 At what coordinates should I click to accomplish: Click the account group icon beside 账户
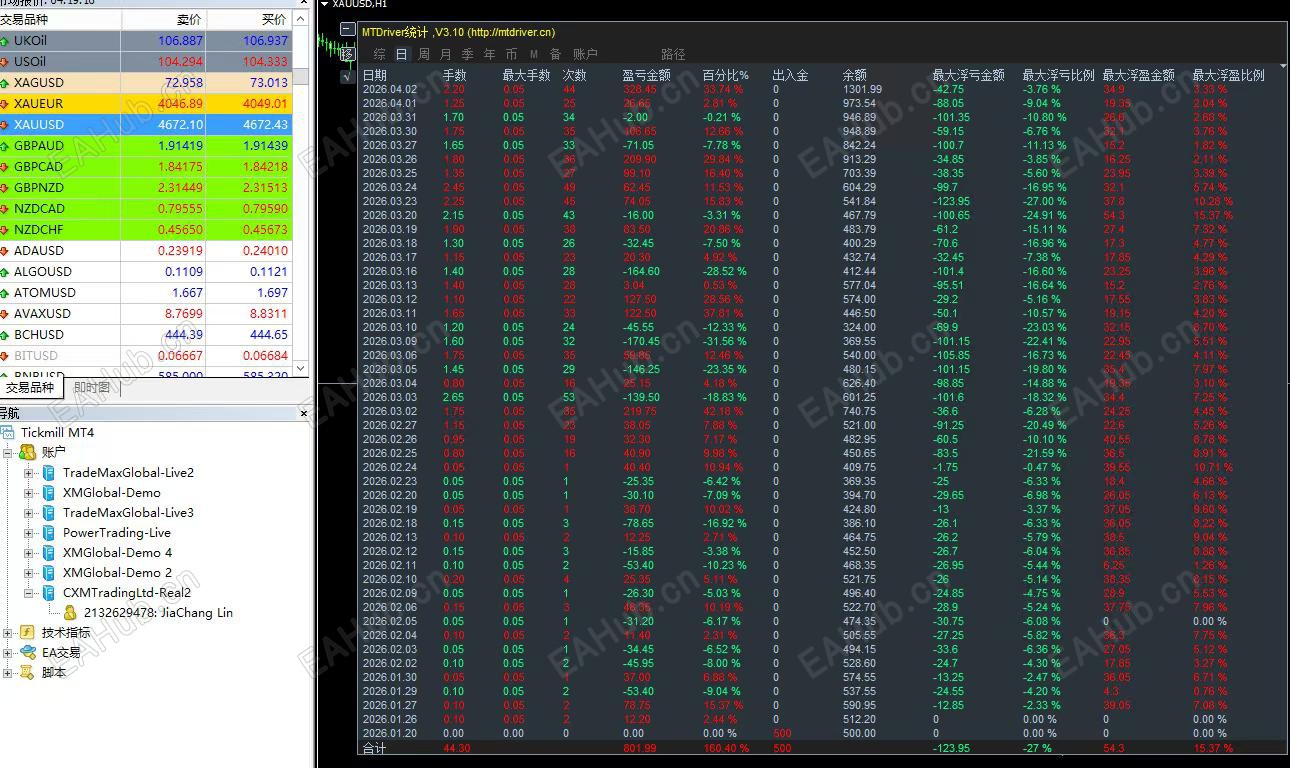tap(27, 452)
